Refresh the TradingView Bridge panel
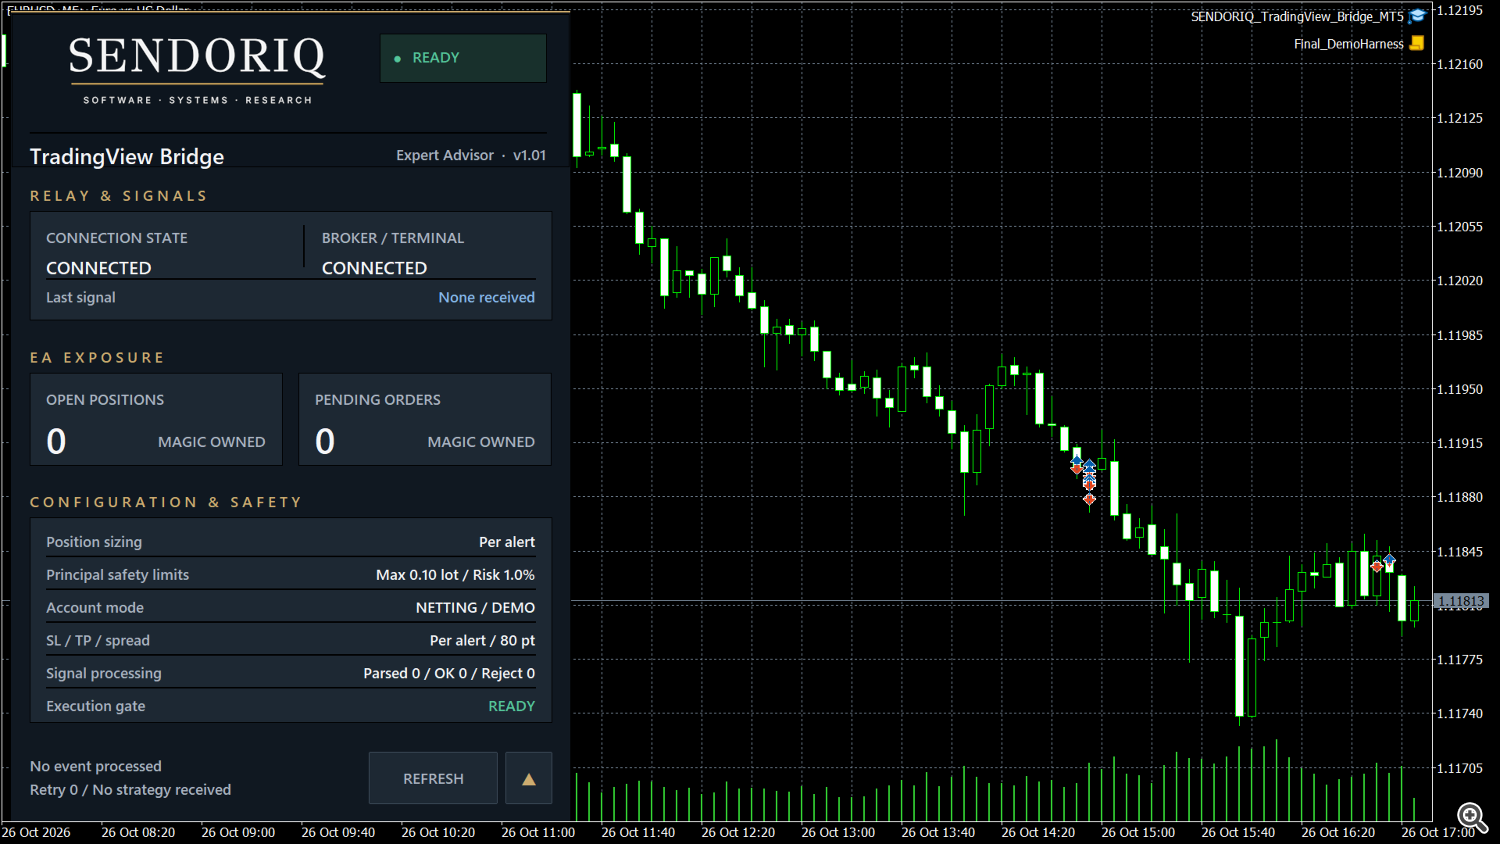 click(x=433, y=778)
